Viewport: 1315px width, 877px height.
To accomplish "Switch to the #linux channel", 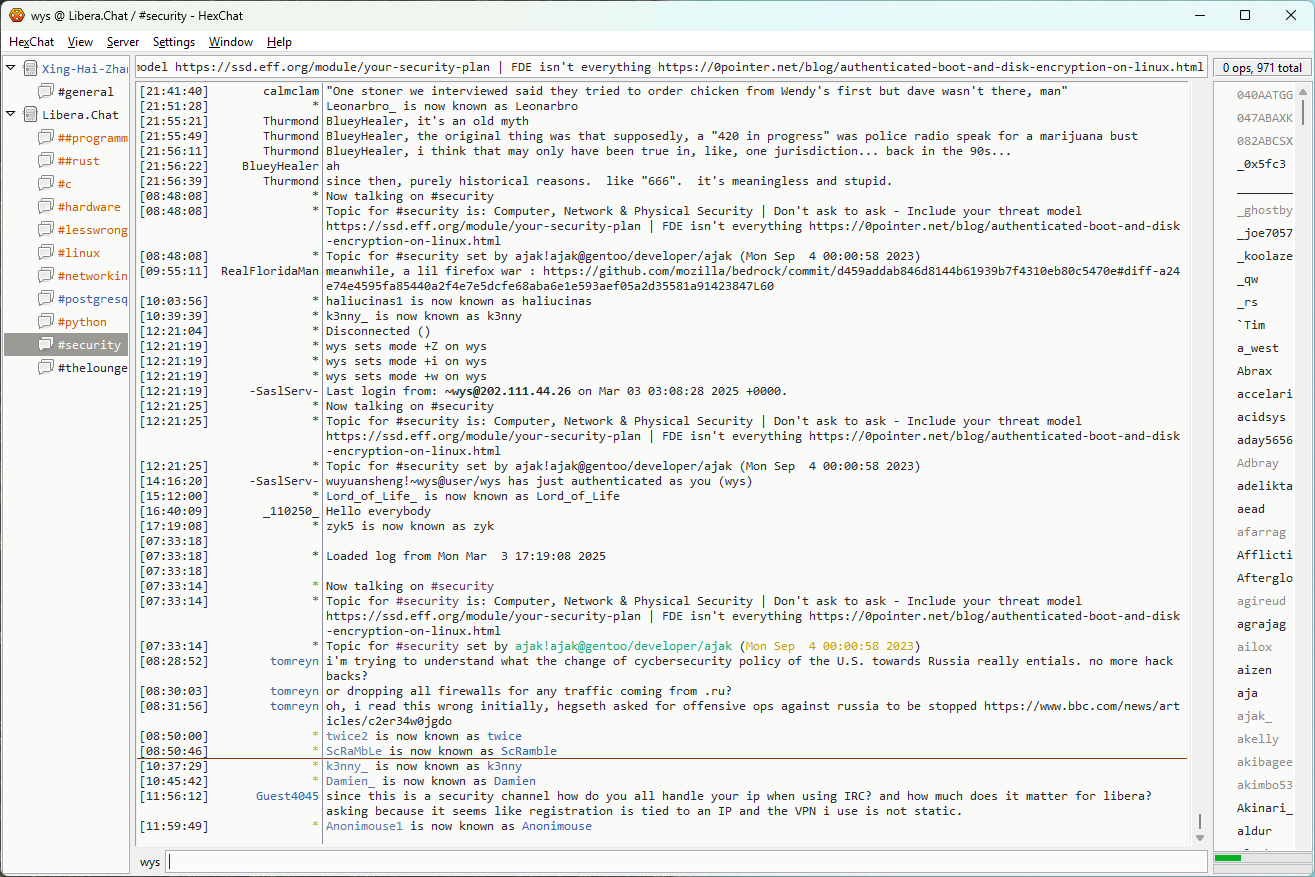I will click(78, 253).
